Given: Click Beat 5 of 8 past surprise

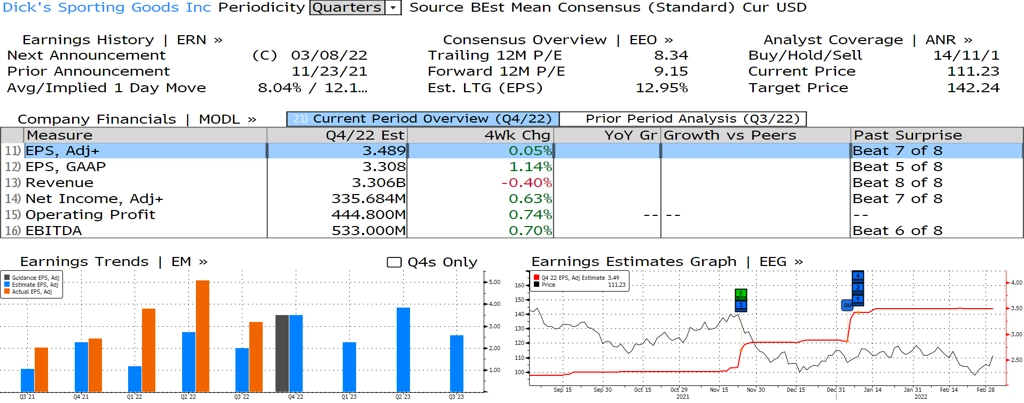Looking at the screenshot, I should point(898,167).
